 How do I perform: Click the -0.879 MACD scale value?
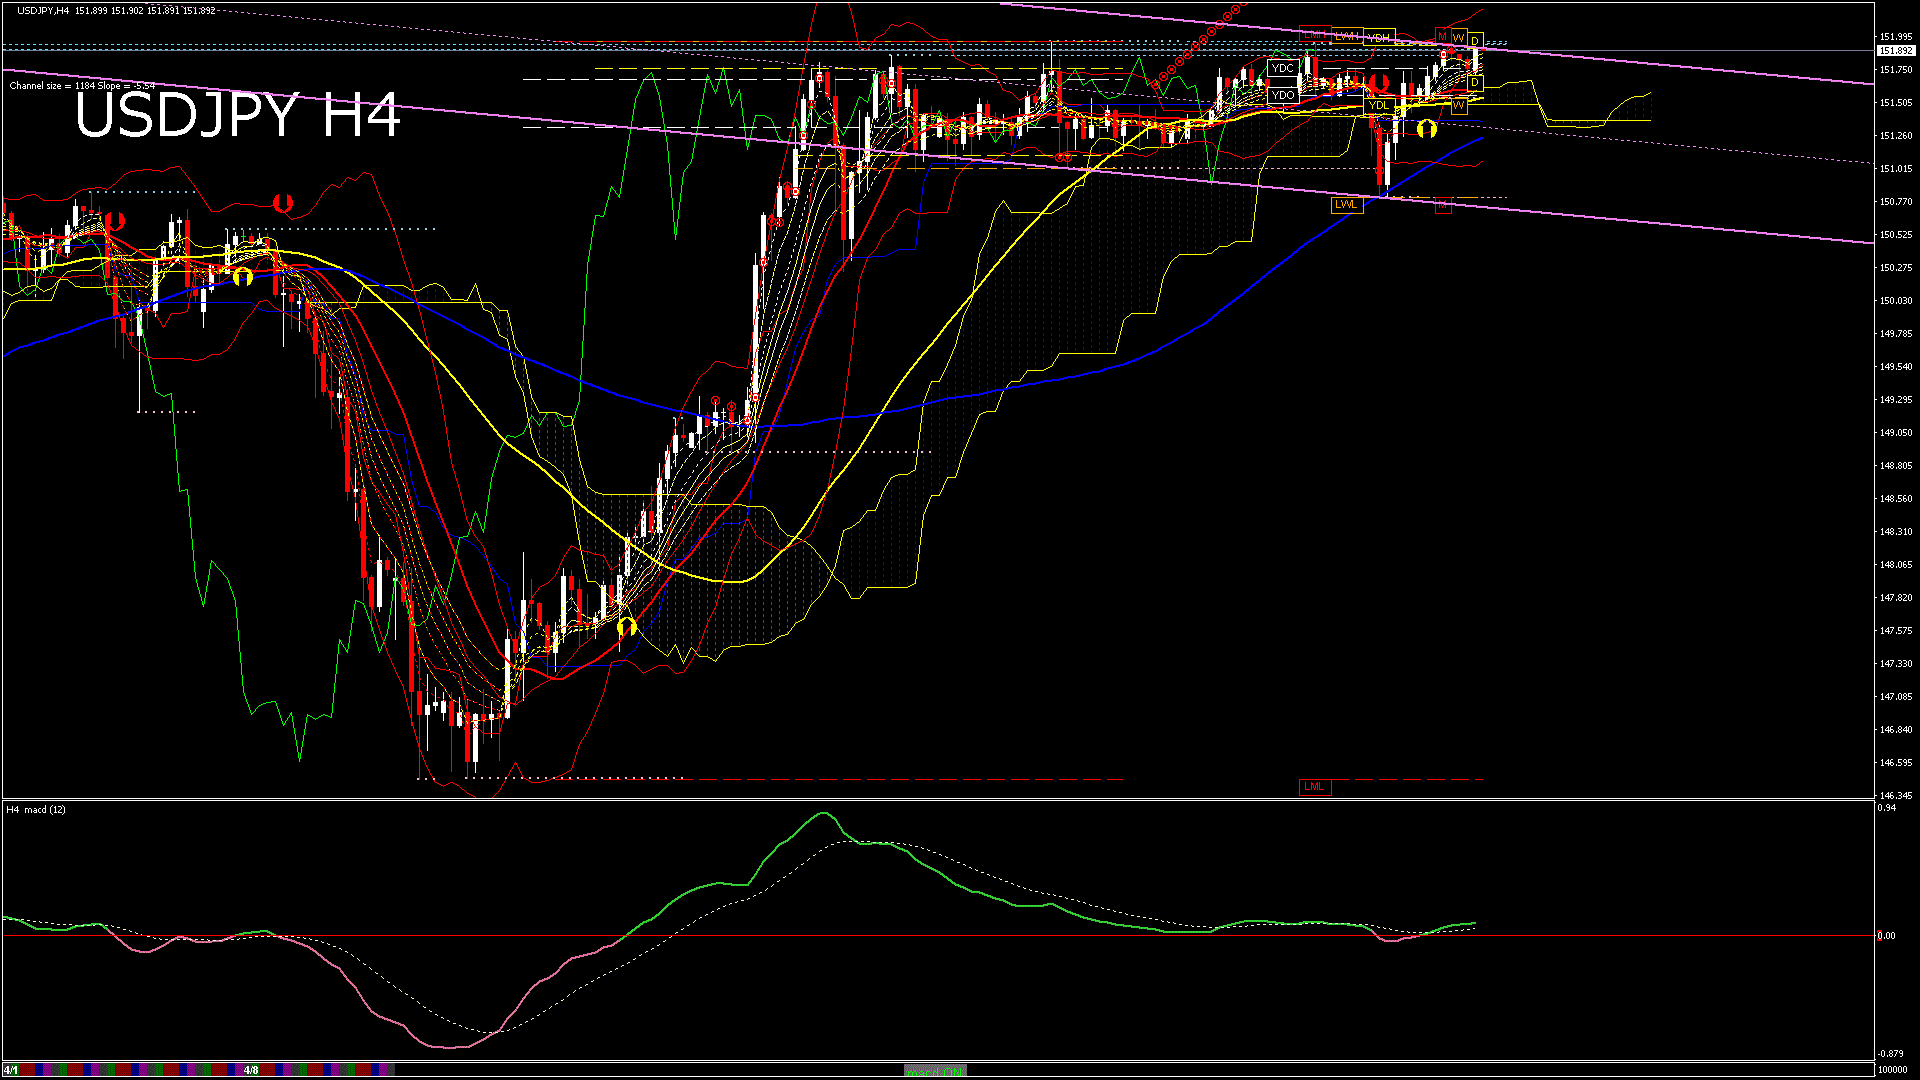1891,1054
